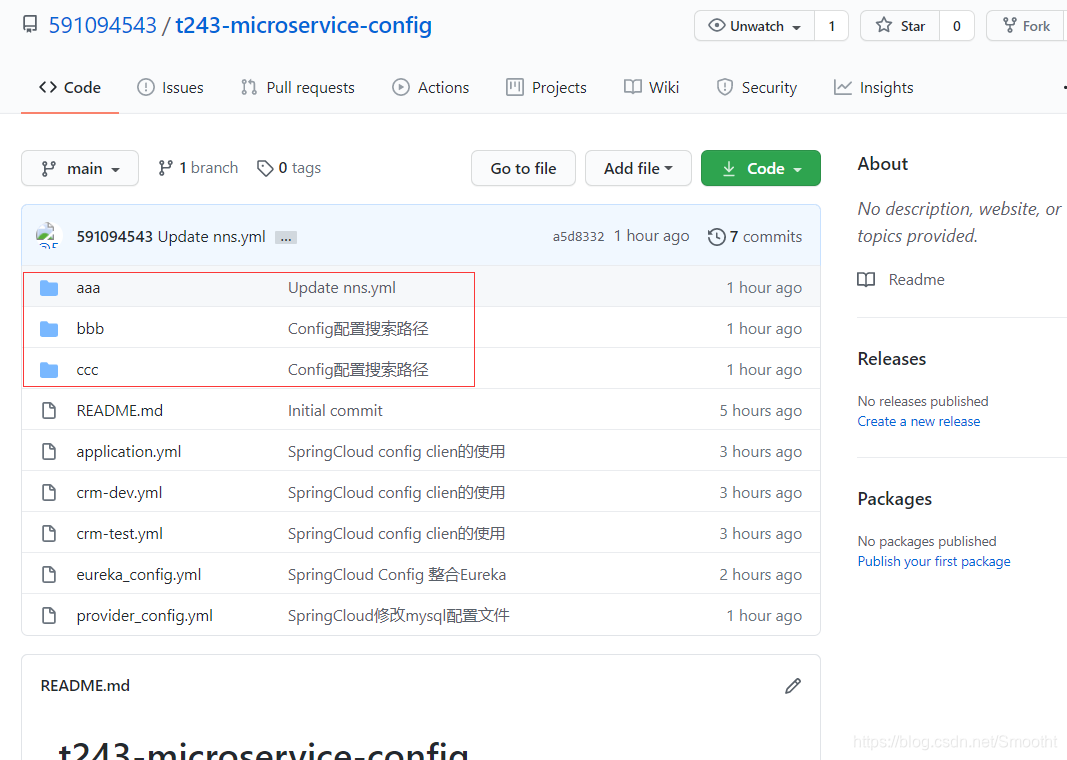Open Initial commit message link

335,411
